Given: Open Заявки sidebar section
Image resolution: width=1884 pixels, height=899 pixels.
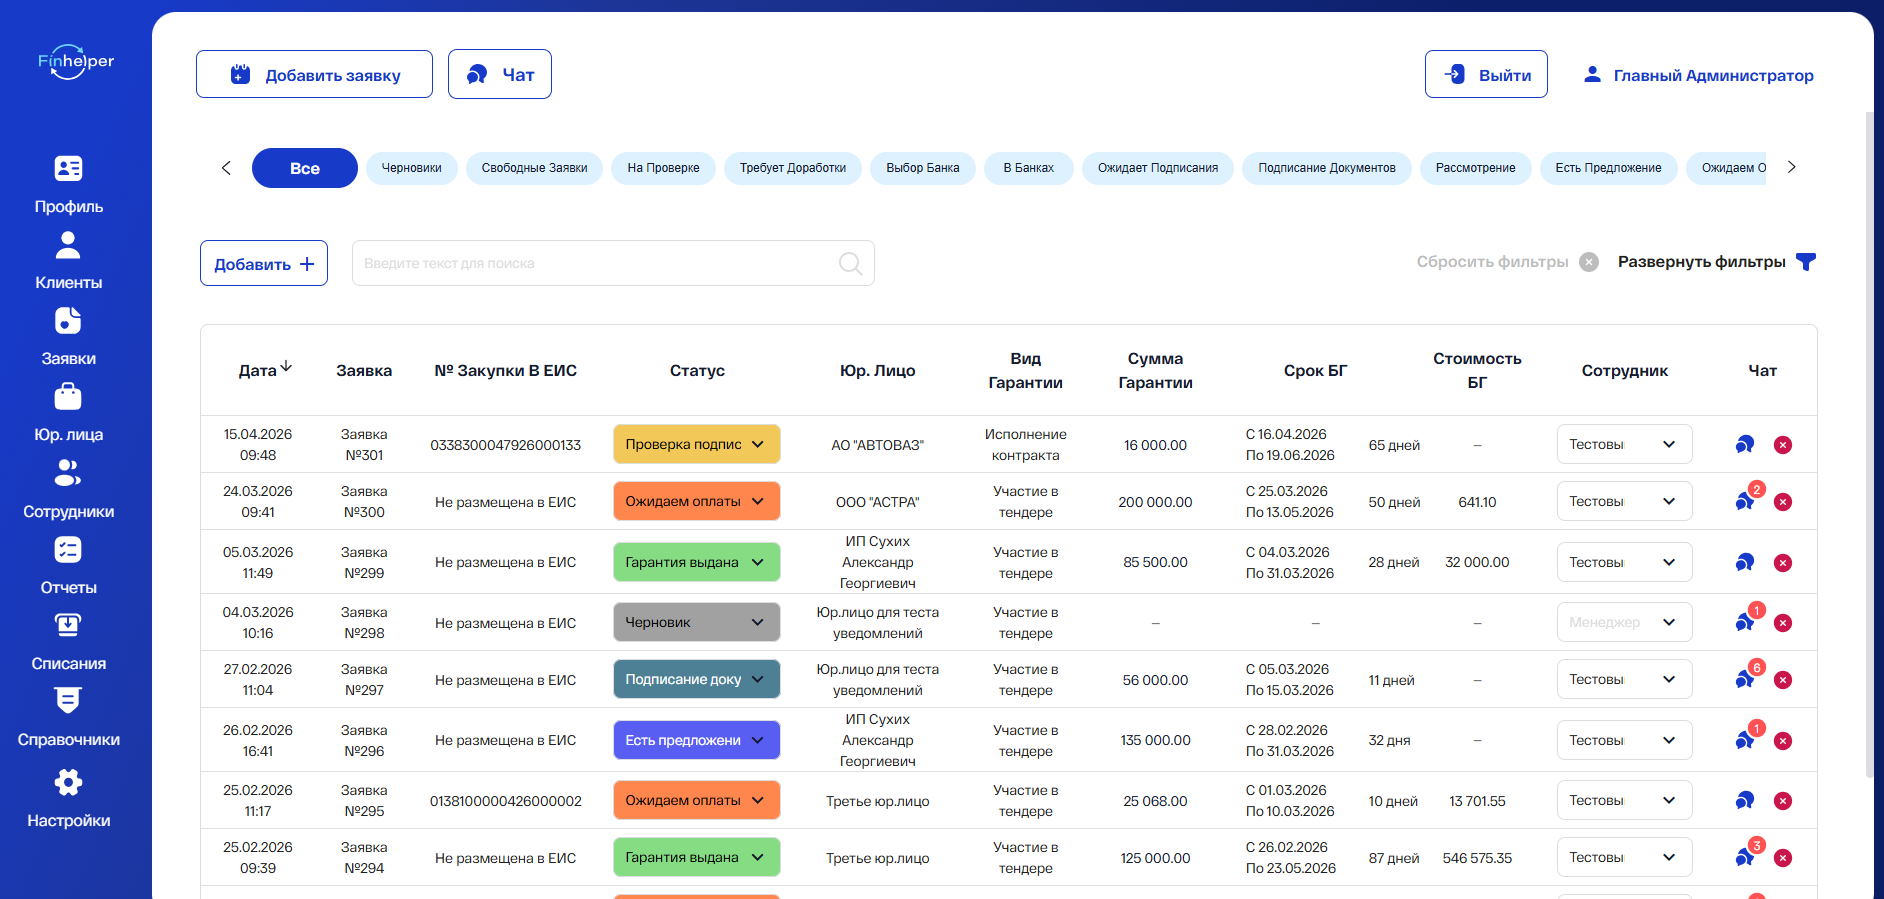Looking at the screenshot, I should 68,337.
